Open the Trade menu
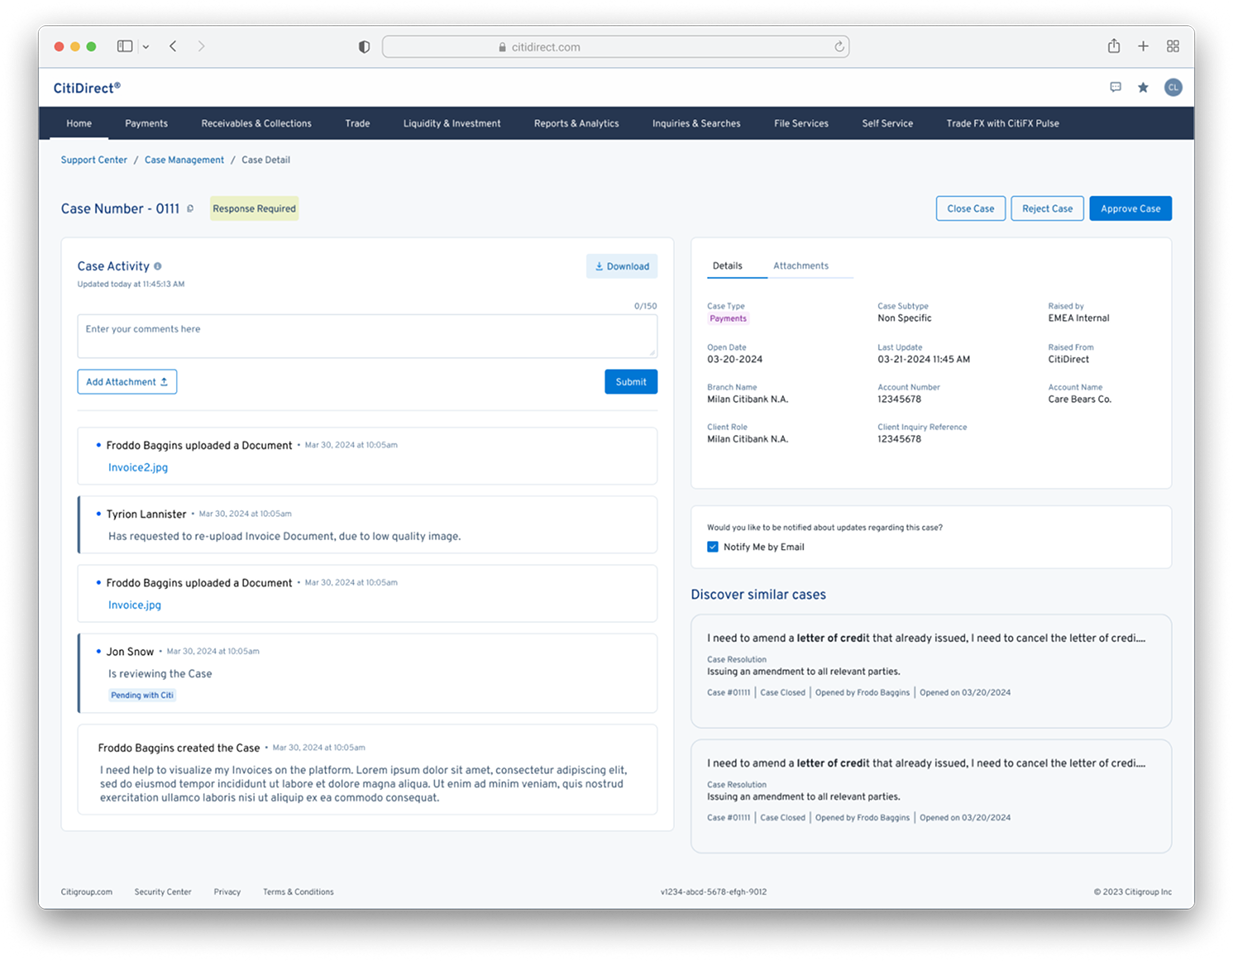Viewport: 1233px width, 961px height. [x=357, y=123]
